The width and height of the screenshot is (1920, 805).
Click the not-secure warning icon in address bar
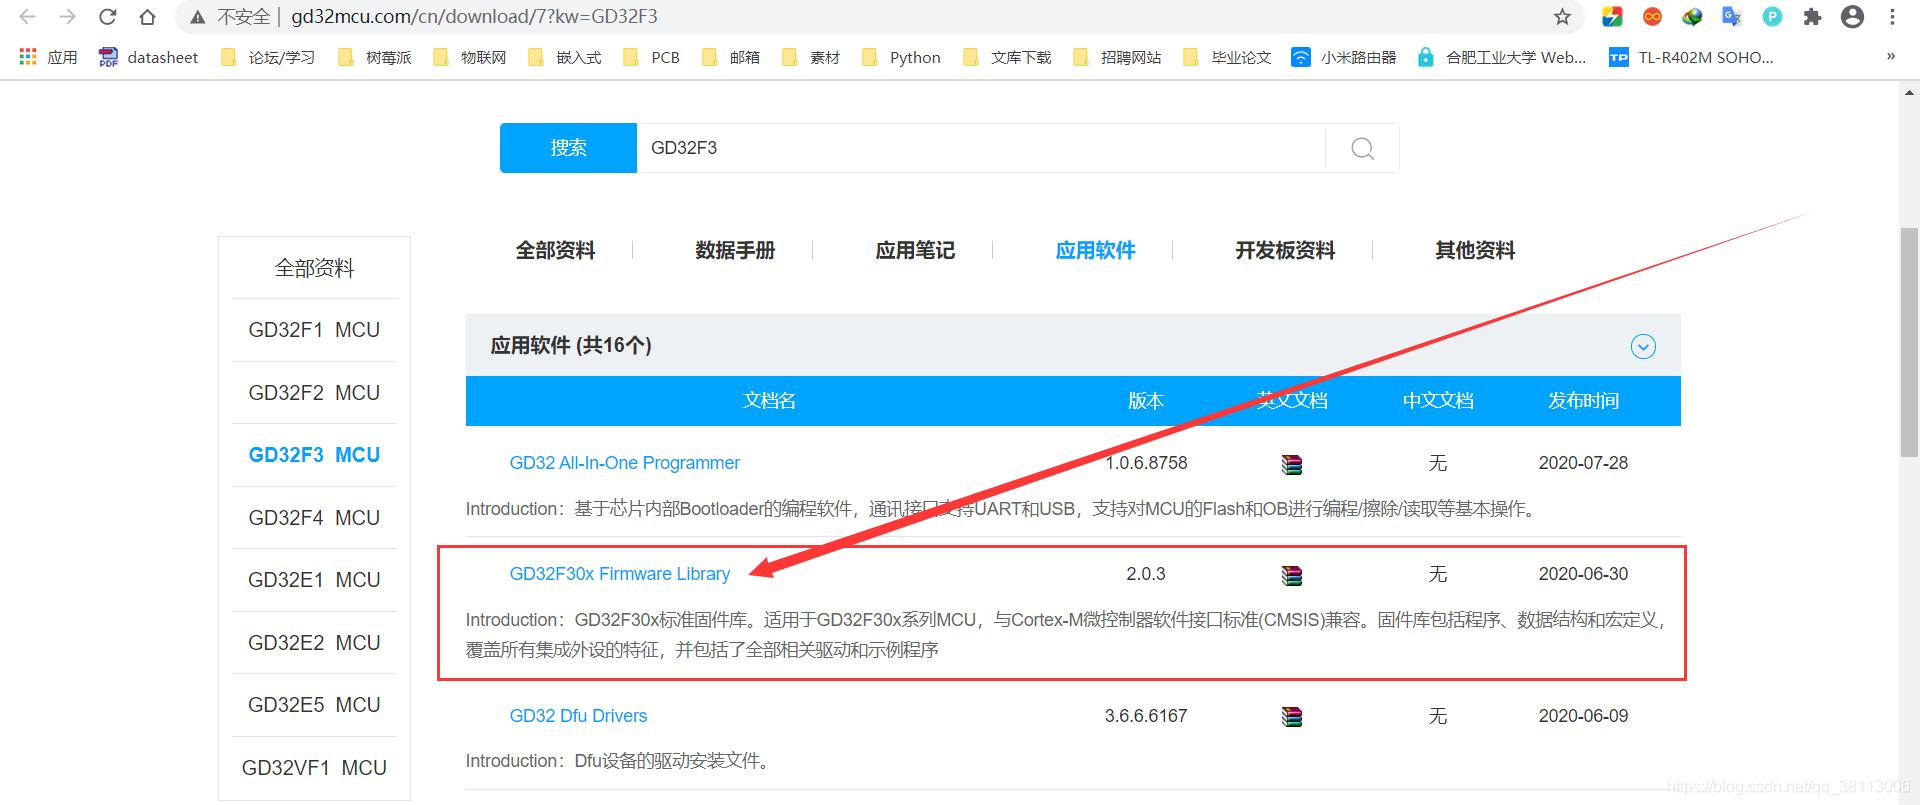coord(198,17)
